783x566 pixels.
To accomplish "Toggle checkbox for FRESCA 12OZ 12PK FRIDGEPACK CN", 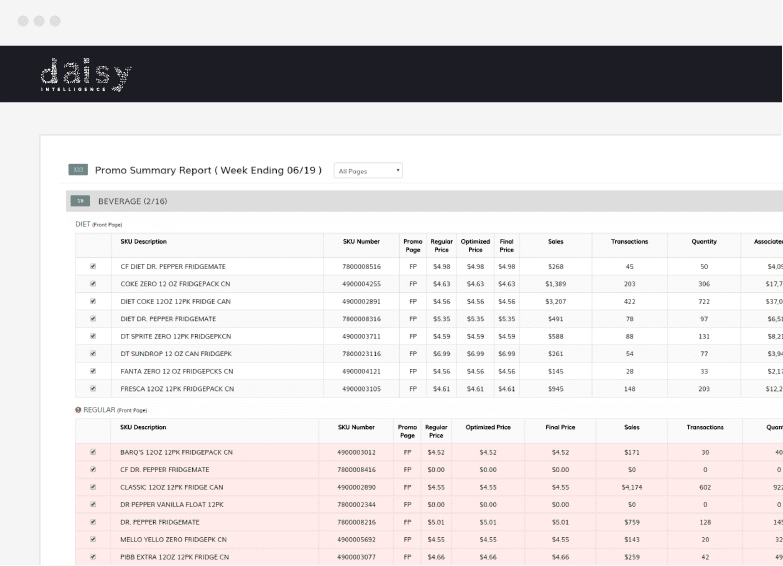I will pos(93,389).
